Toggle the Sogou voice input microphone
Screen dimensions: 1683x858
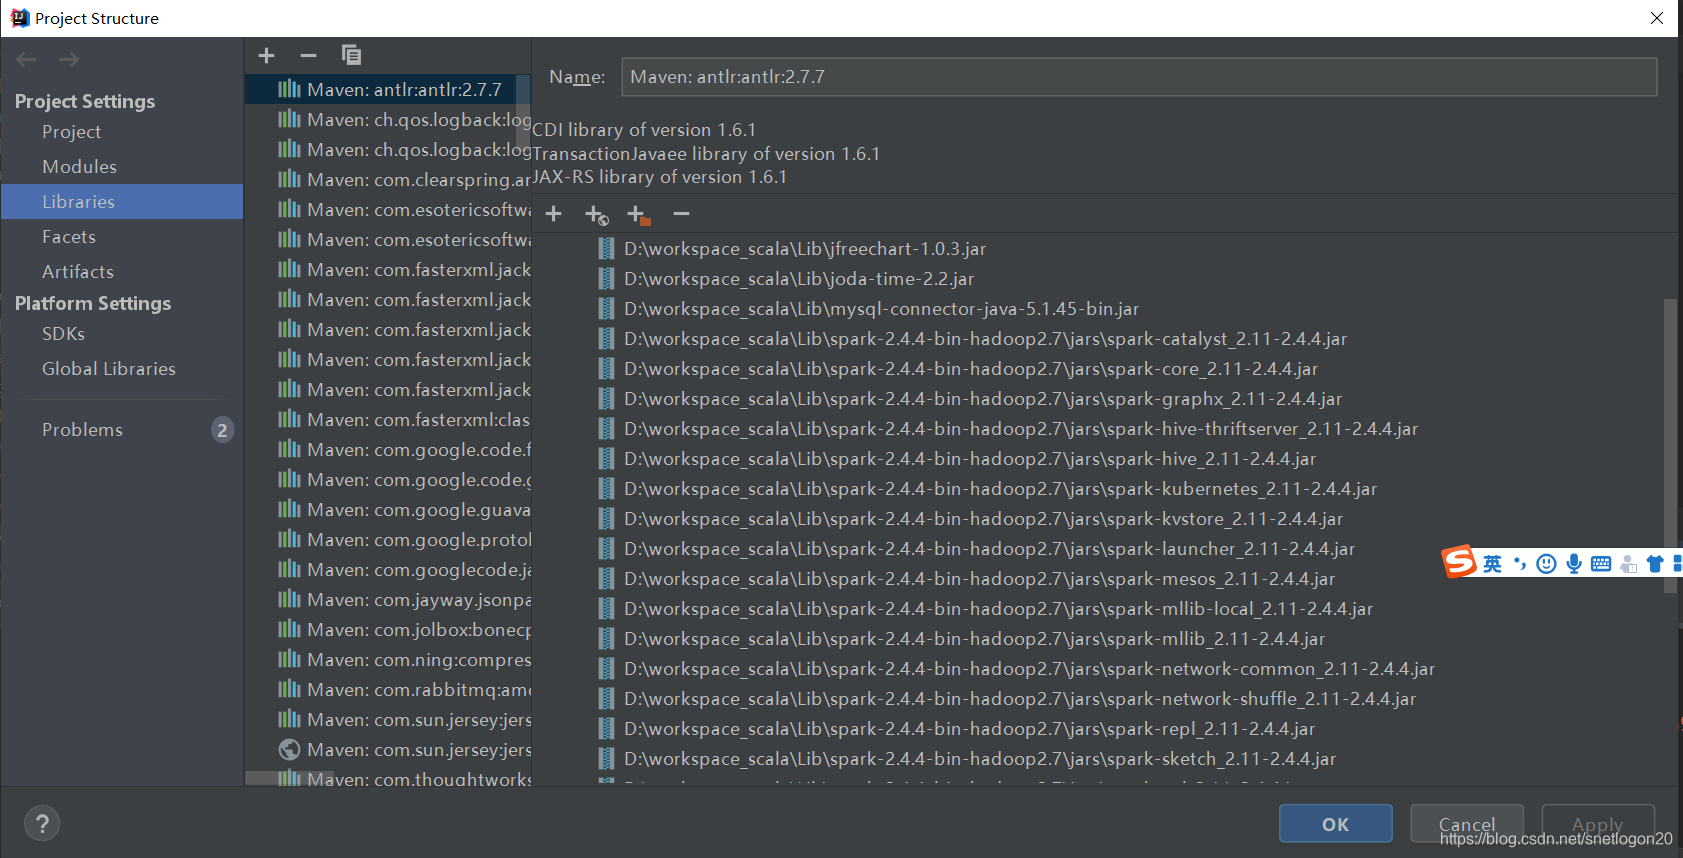tap(1574, 564)
